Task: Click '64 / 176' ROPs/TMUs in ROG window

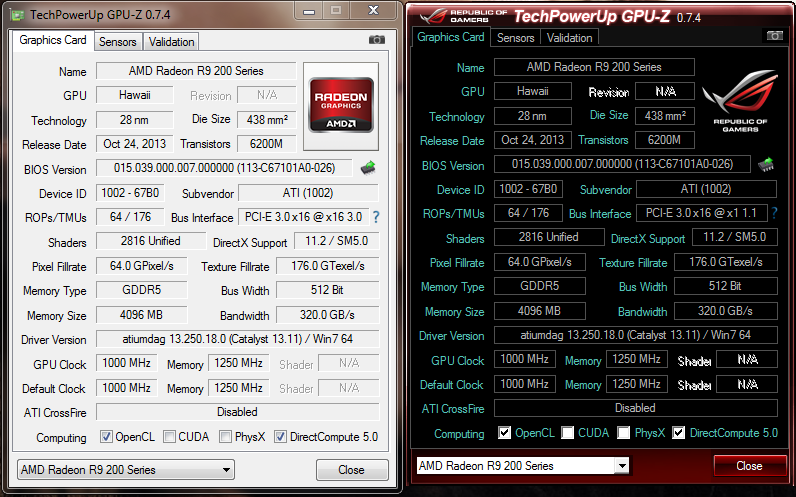Action: (528, 213)
